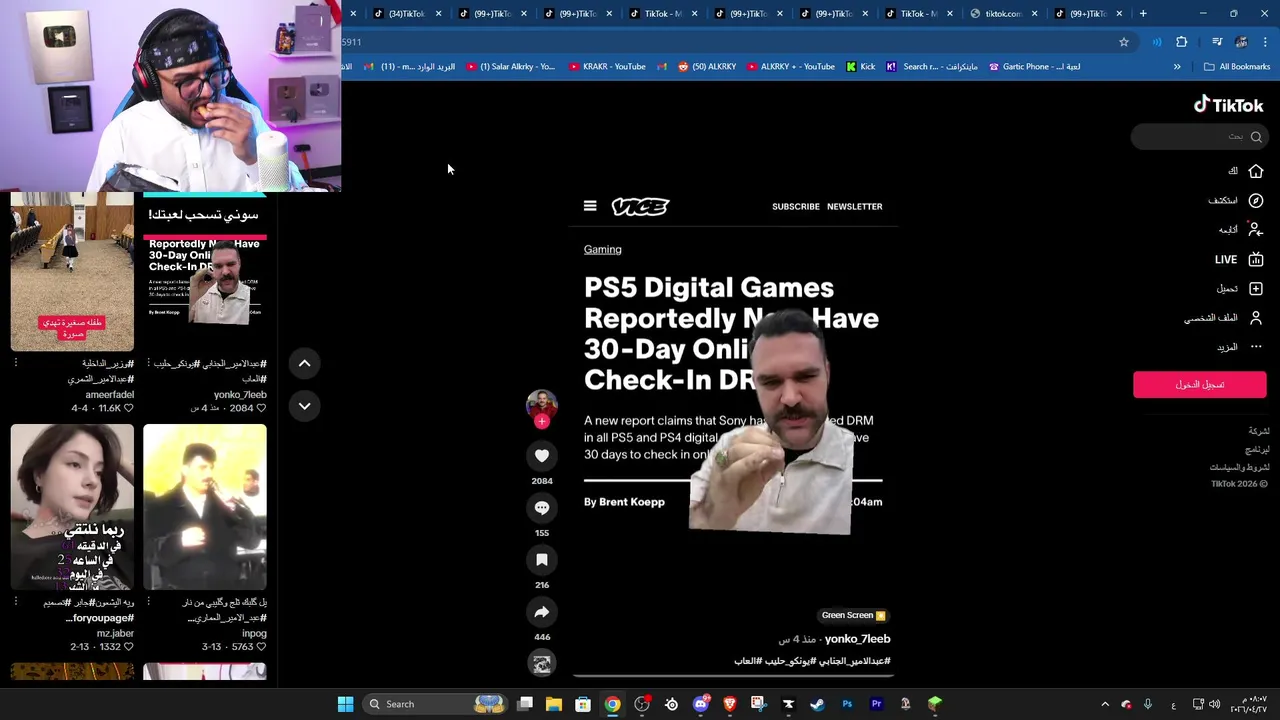Open the media control icon in the browser toolbar
This screenshot has width=1280, height=720.
click(x=1217, y=42)
